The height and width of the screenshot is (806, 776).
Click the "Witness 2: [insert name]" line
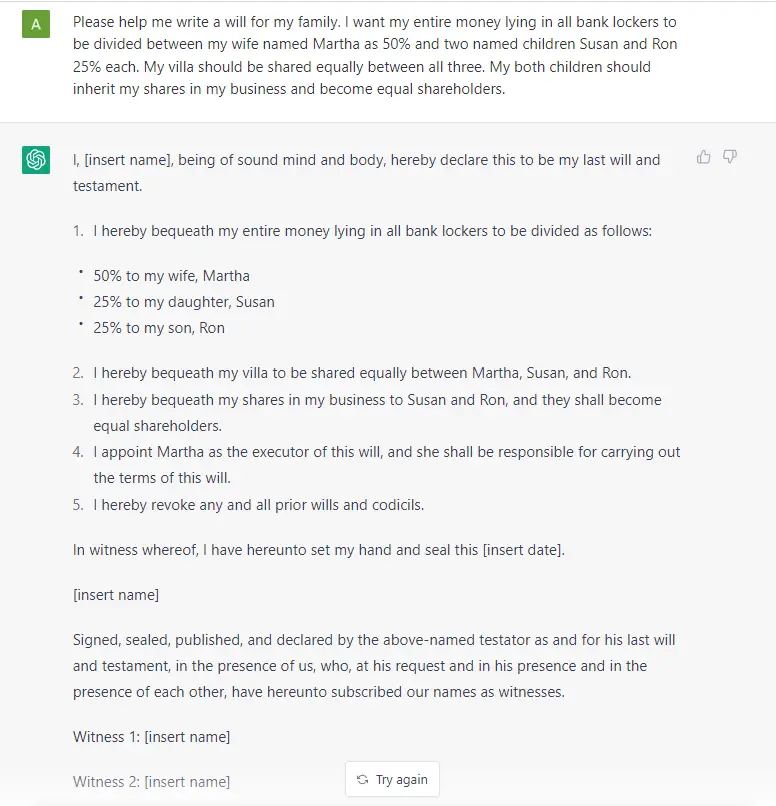[x=152, y=782]
